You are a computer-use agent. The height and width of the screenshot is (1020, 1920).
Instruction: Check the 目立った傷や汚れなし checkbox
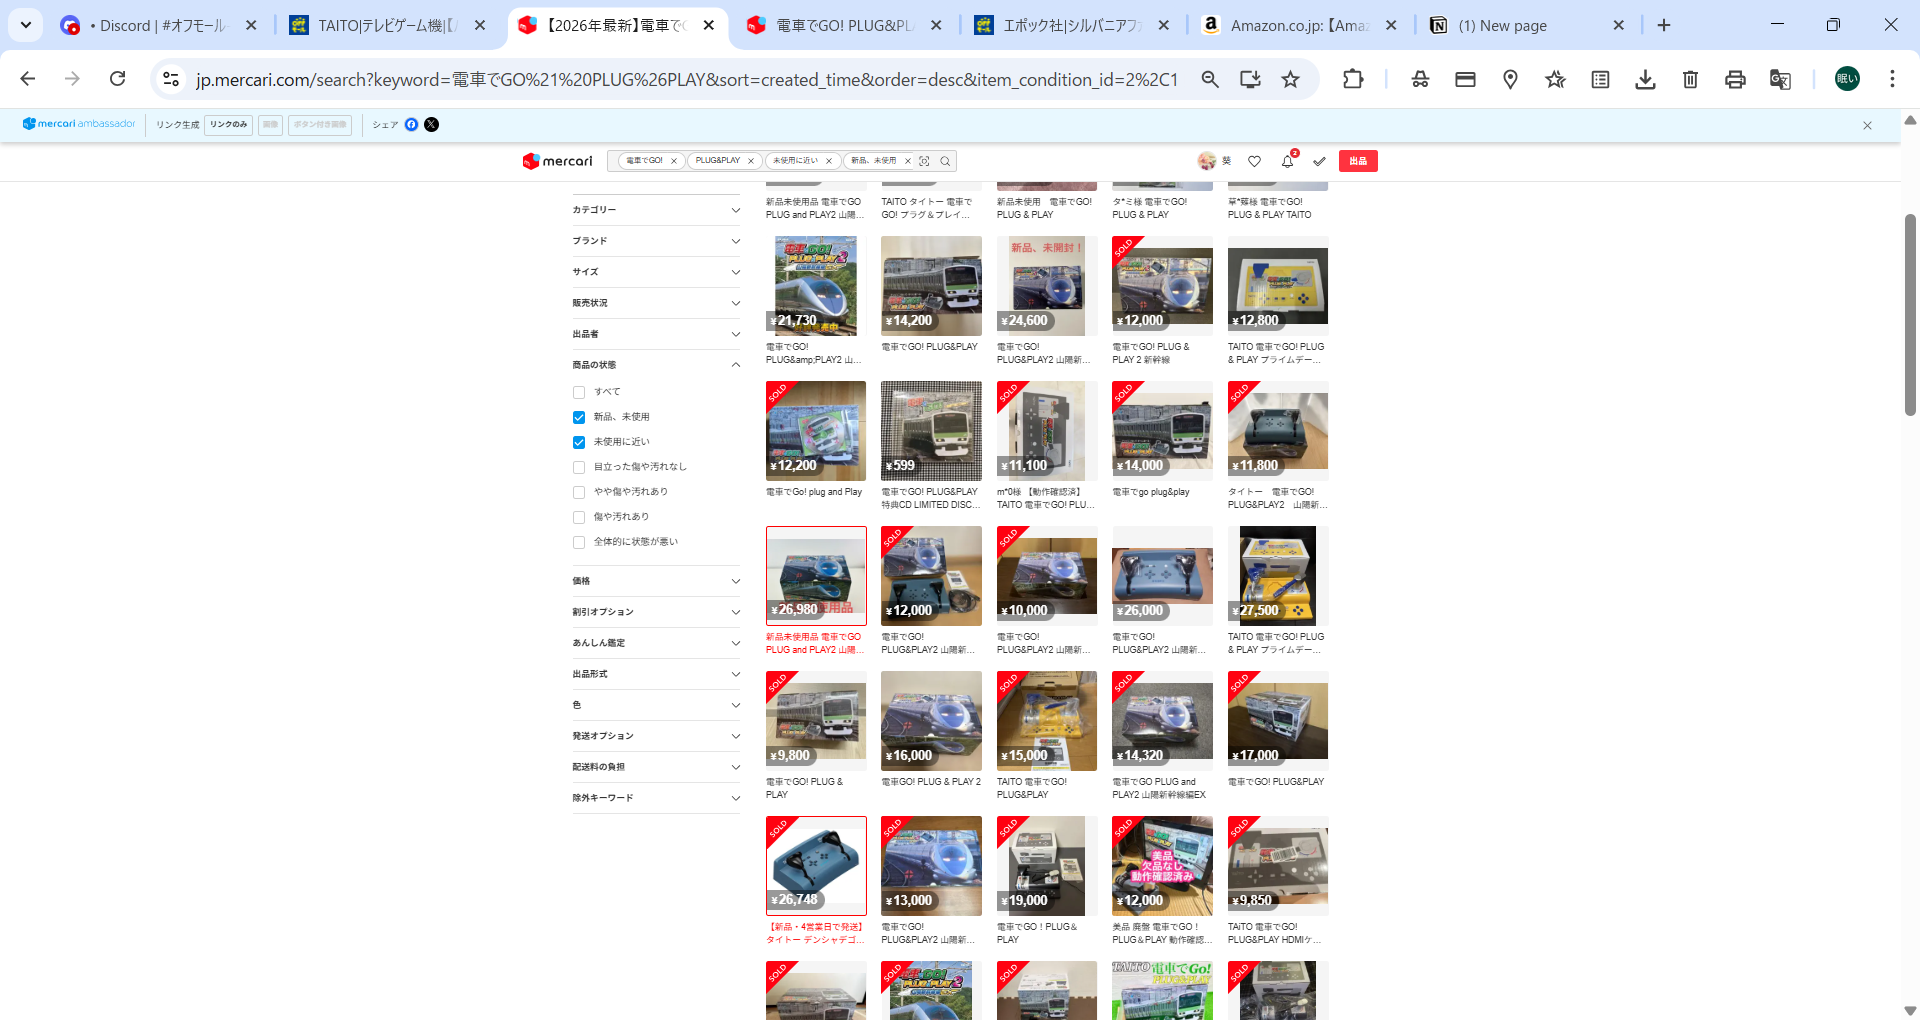click(x=579, y=467)
